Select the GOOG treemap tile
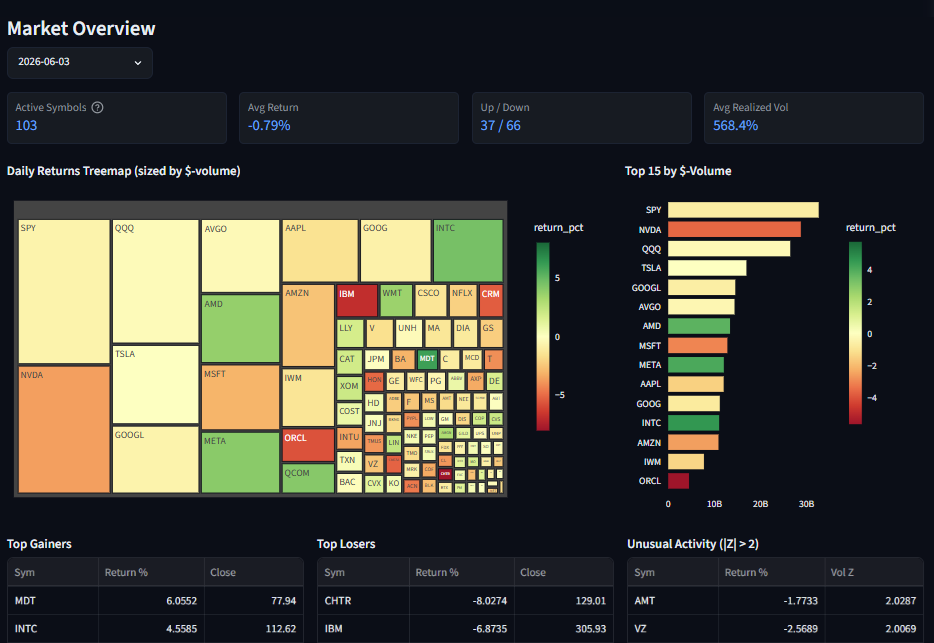 (396, 250)
